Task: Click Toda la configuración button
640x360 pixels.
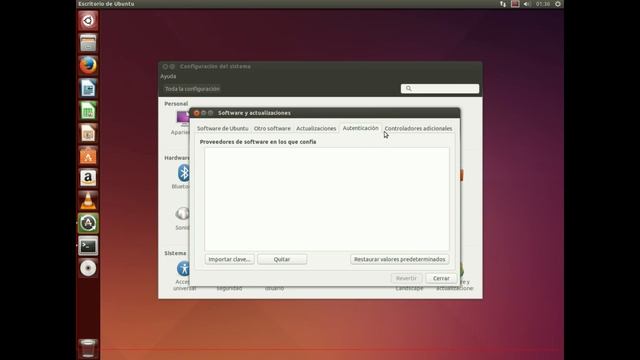Action: click(x=192, y=89)
